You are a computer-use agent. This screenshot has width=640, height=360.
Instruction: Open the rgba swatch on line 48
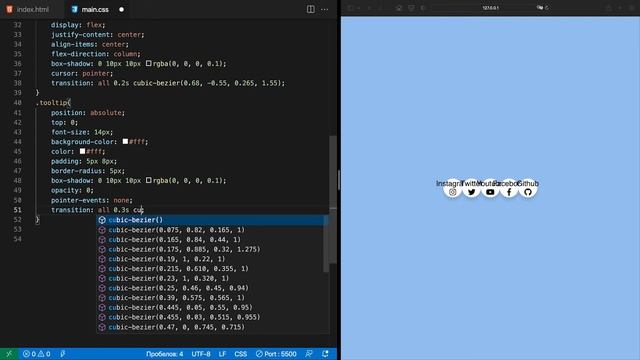coord(149,180)
